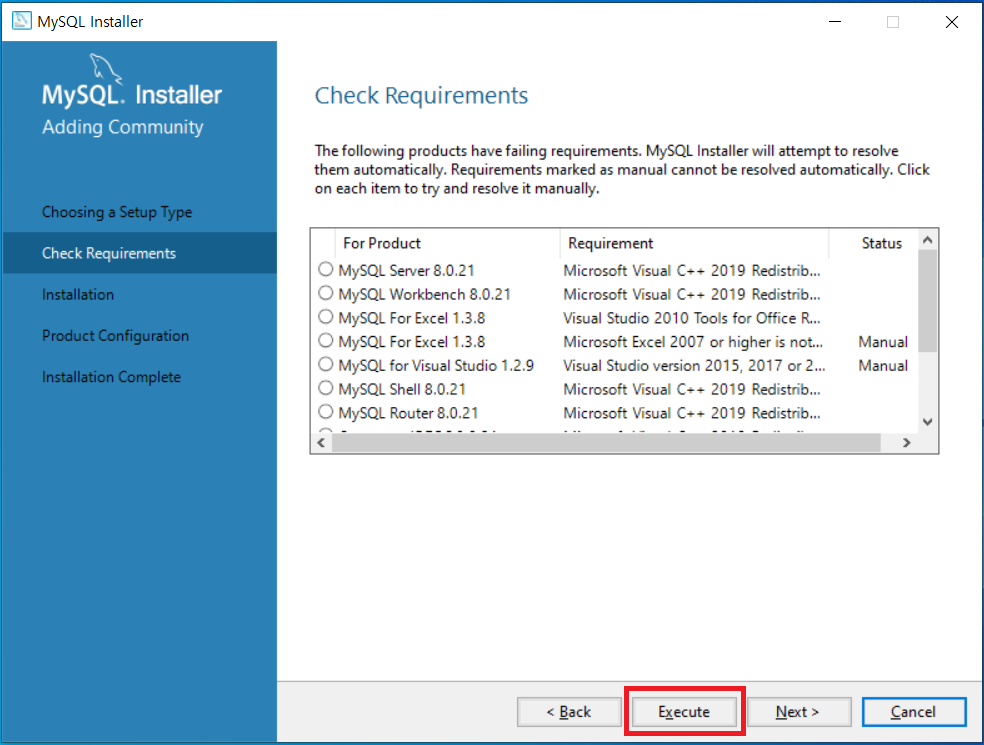Image resolution: width=984 pixels, height=745 pixels.
Task: Click the right arrow of the horizontal scrollbar
Action: pos(906,442)
